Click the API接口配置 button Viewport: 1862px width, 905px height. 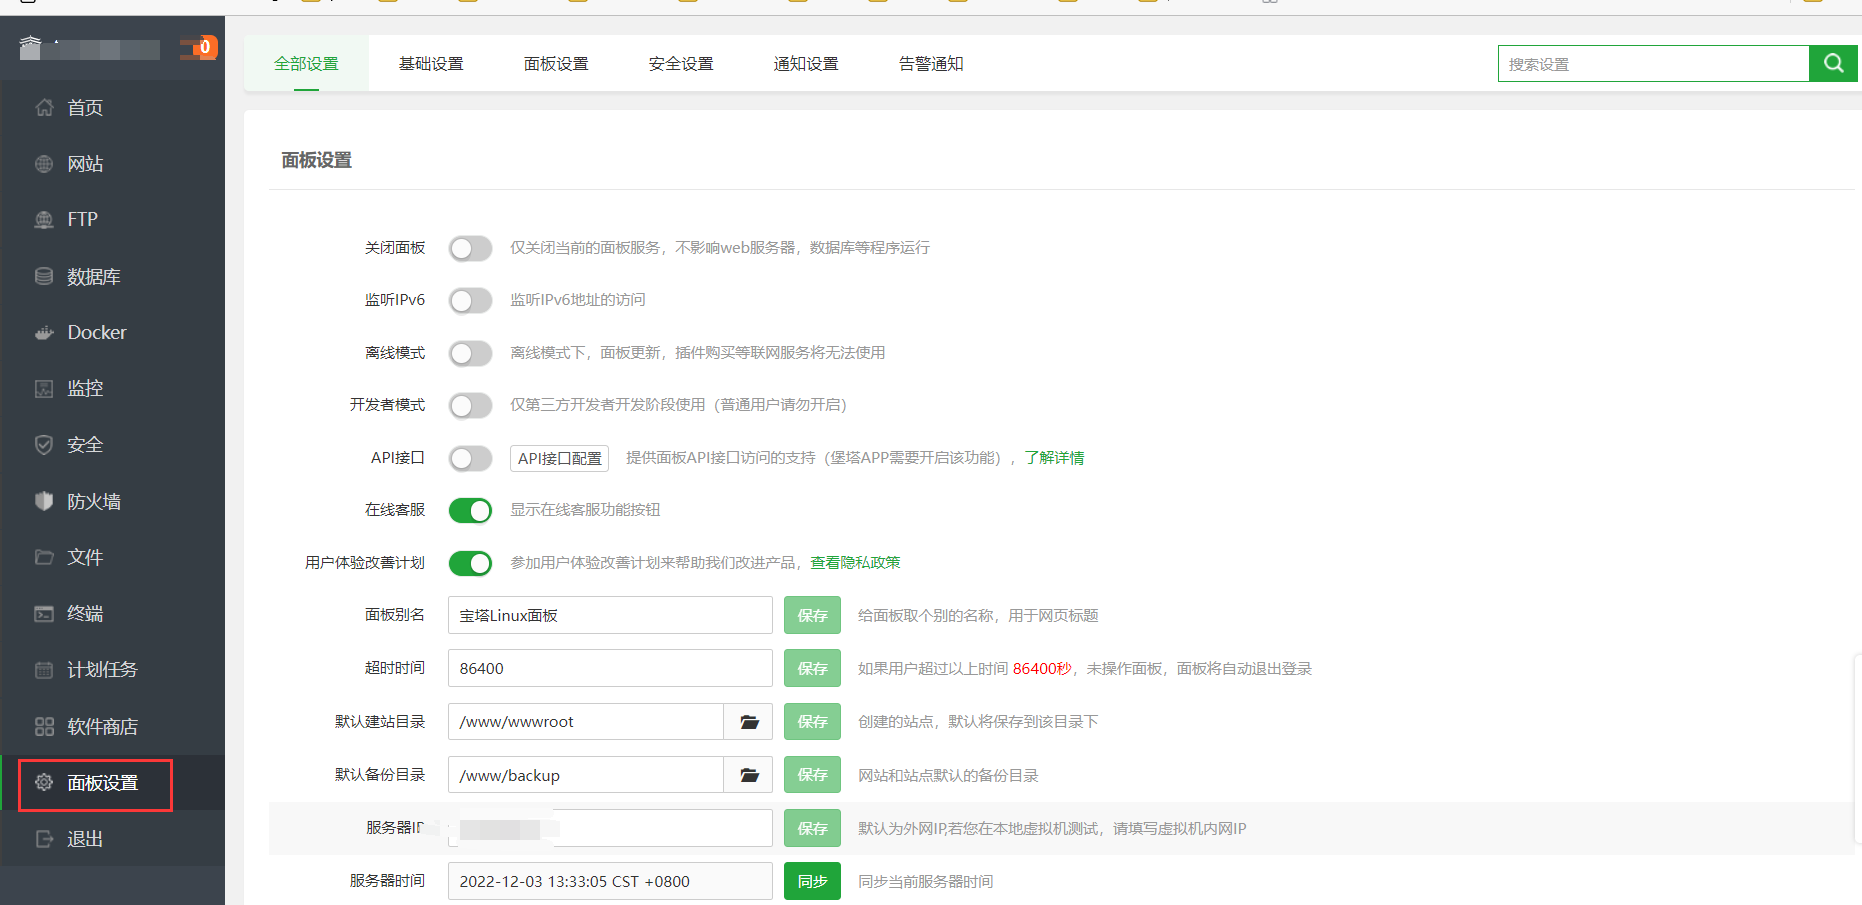pos(559,458)
